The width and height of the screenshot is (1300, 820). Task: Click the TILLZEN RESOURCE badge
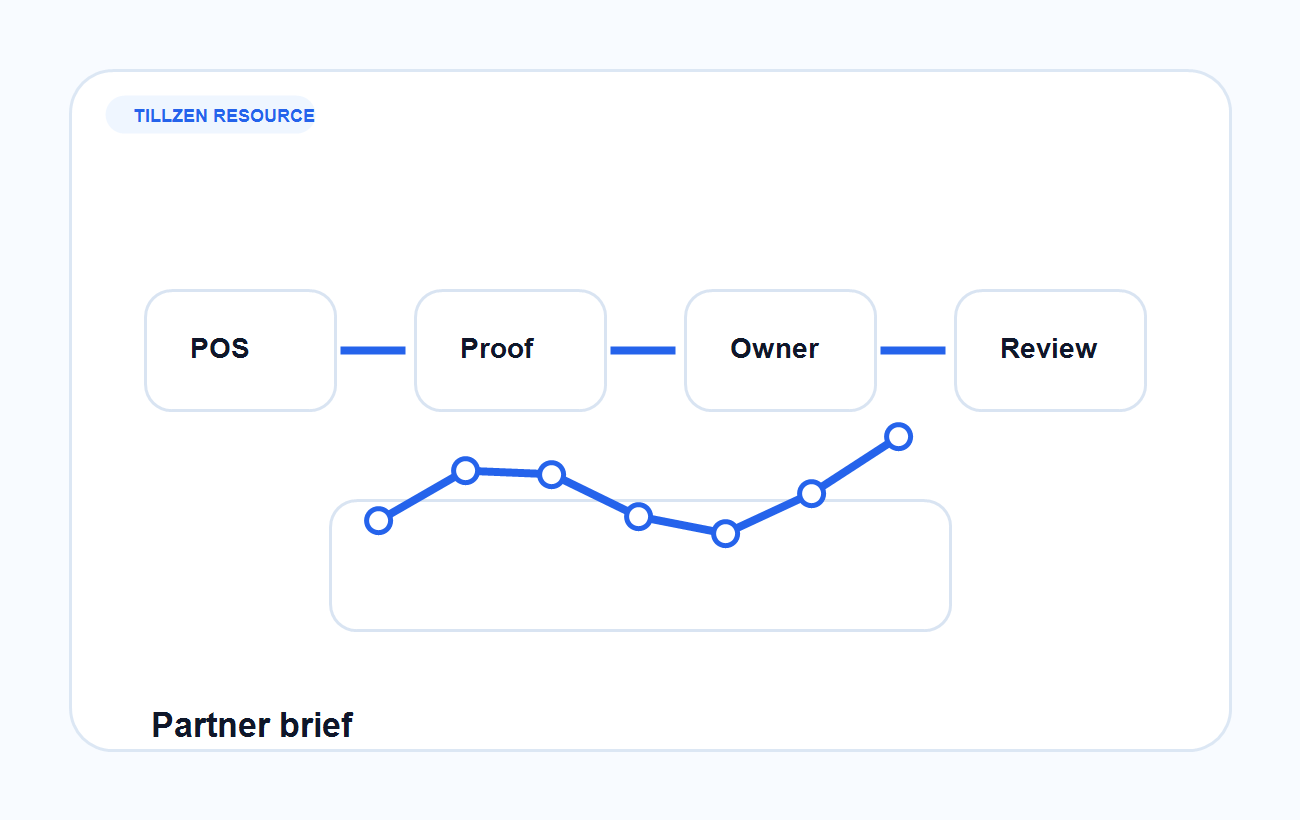(x=211, y=116)
